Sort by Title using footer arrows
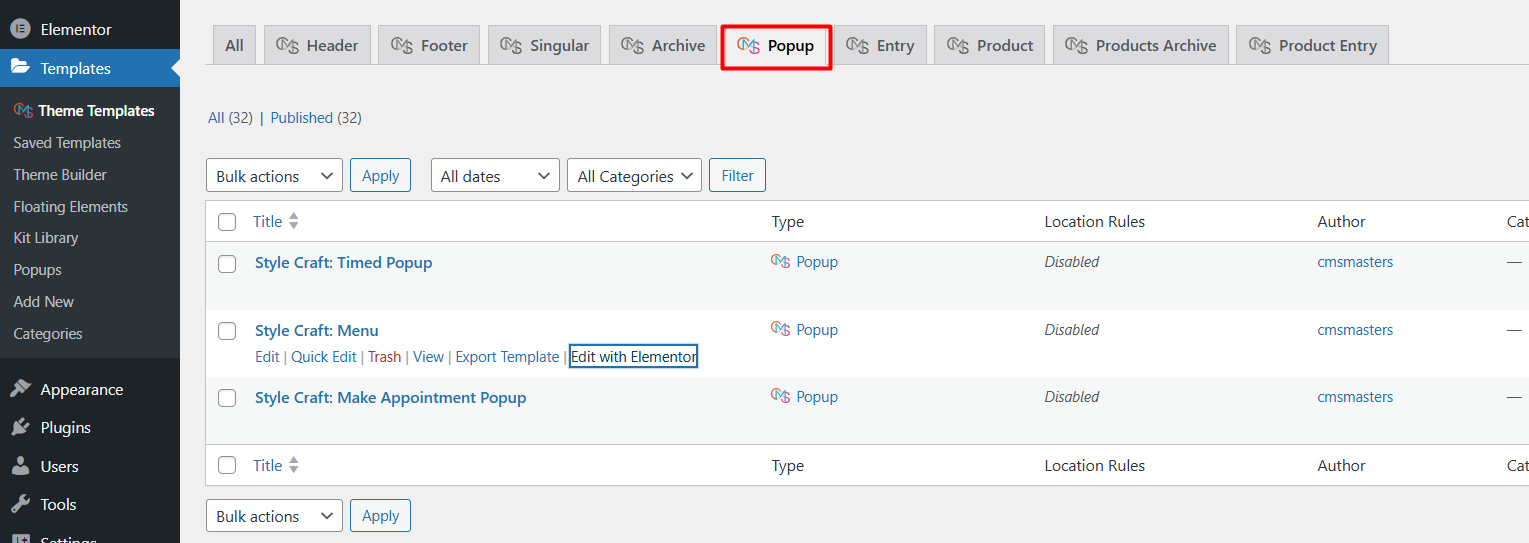This screenshot has height=543, width=1529. pyautogui.click(x=294, y=466)
